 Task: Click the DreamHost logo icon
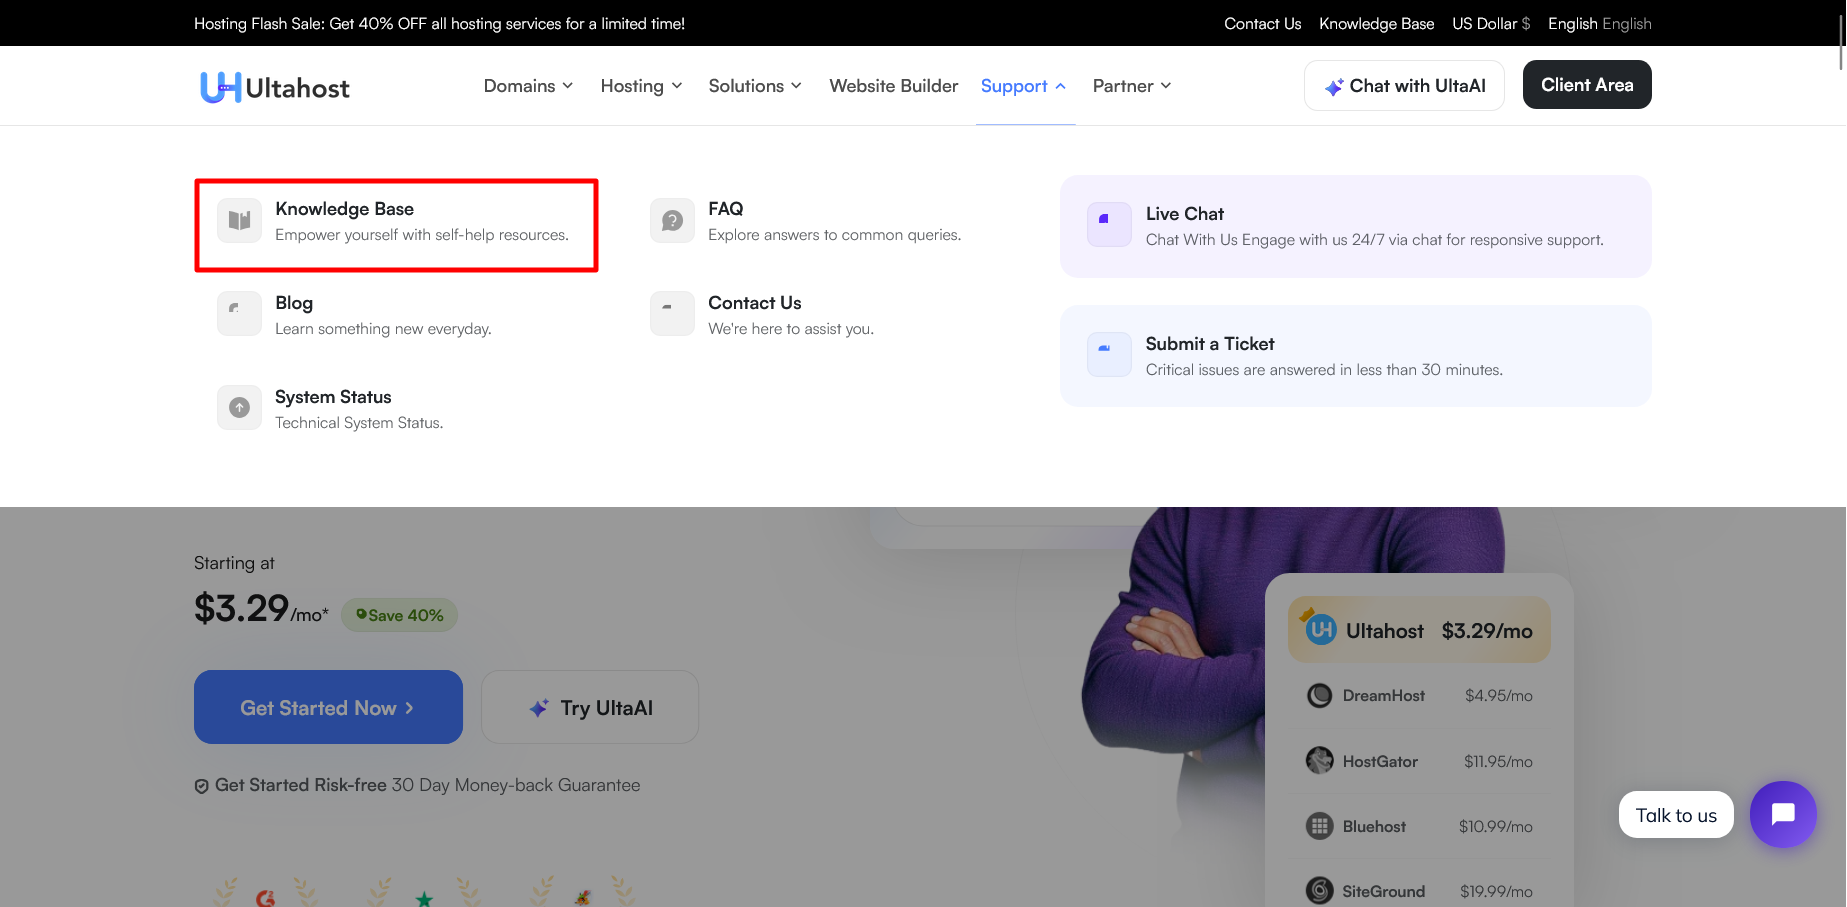click(1320, 695)
